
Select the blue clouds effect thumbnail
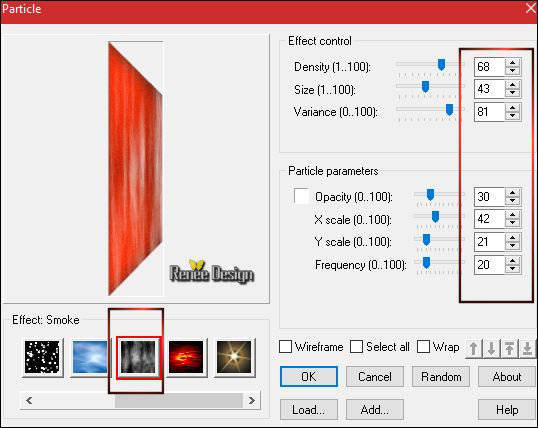pyautogui.click(x=90, y=357)
